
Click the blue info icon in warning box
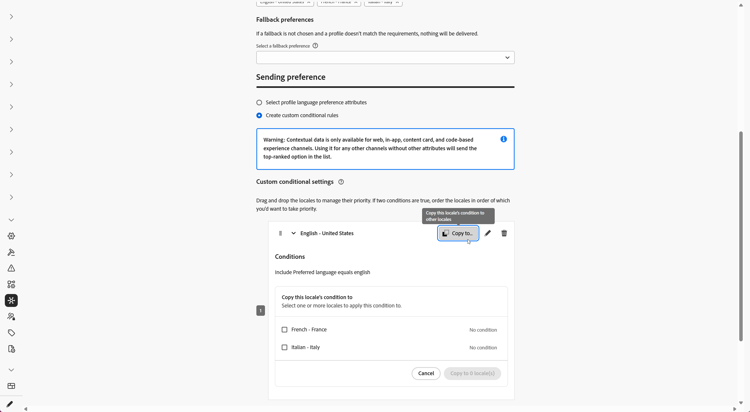tap(504, 139)
